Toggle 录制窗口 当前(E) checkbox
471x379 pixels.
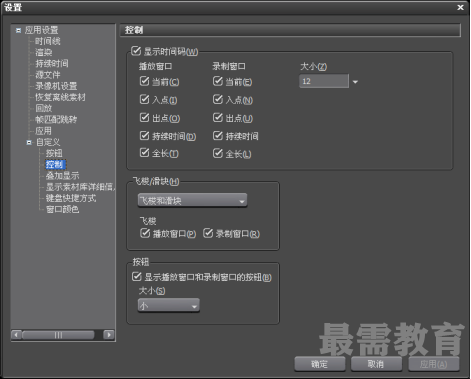218,81
